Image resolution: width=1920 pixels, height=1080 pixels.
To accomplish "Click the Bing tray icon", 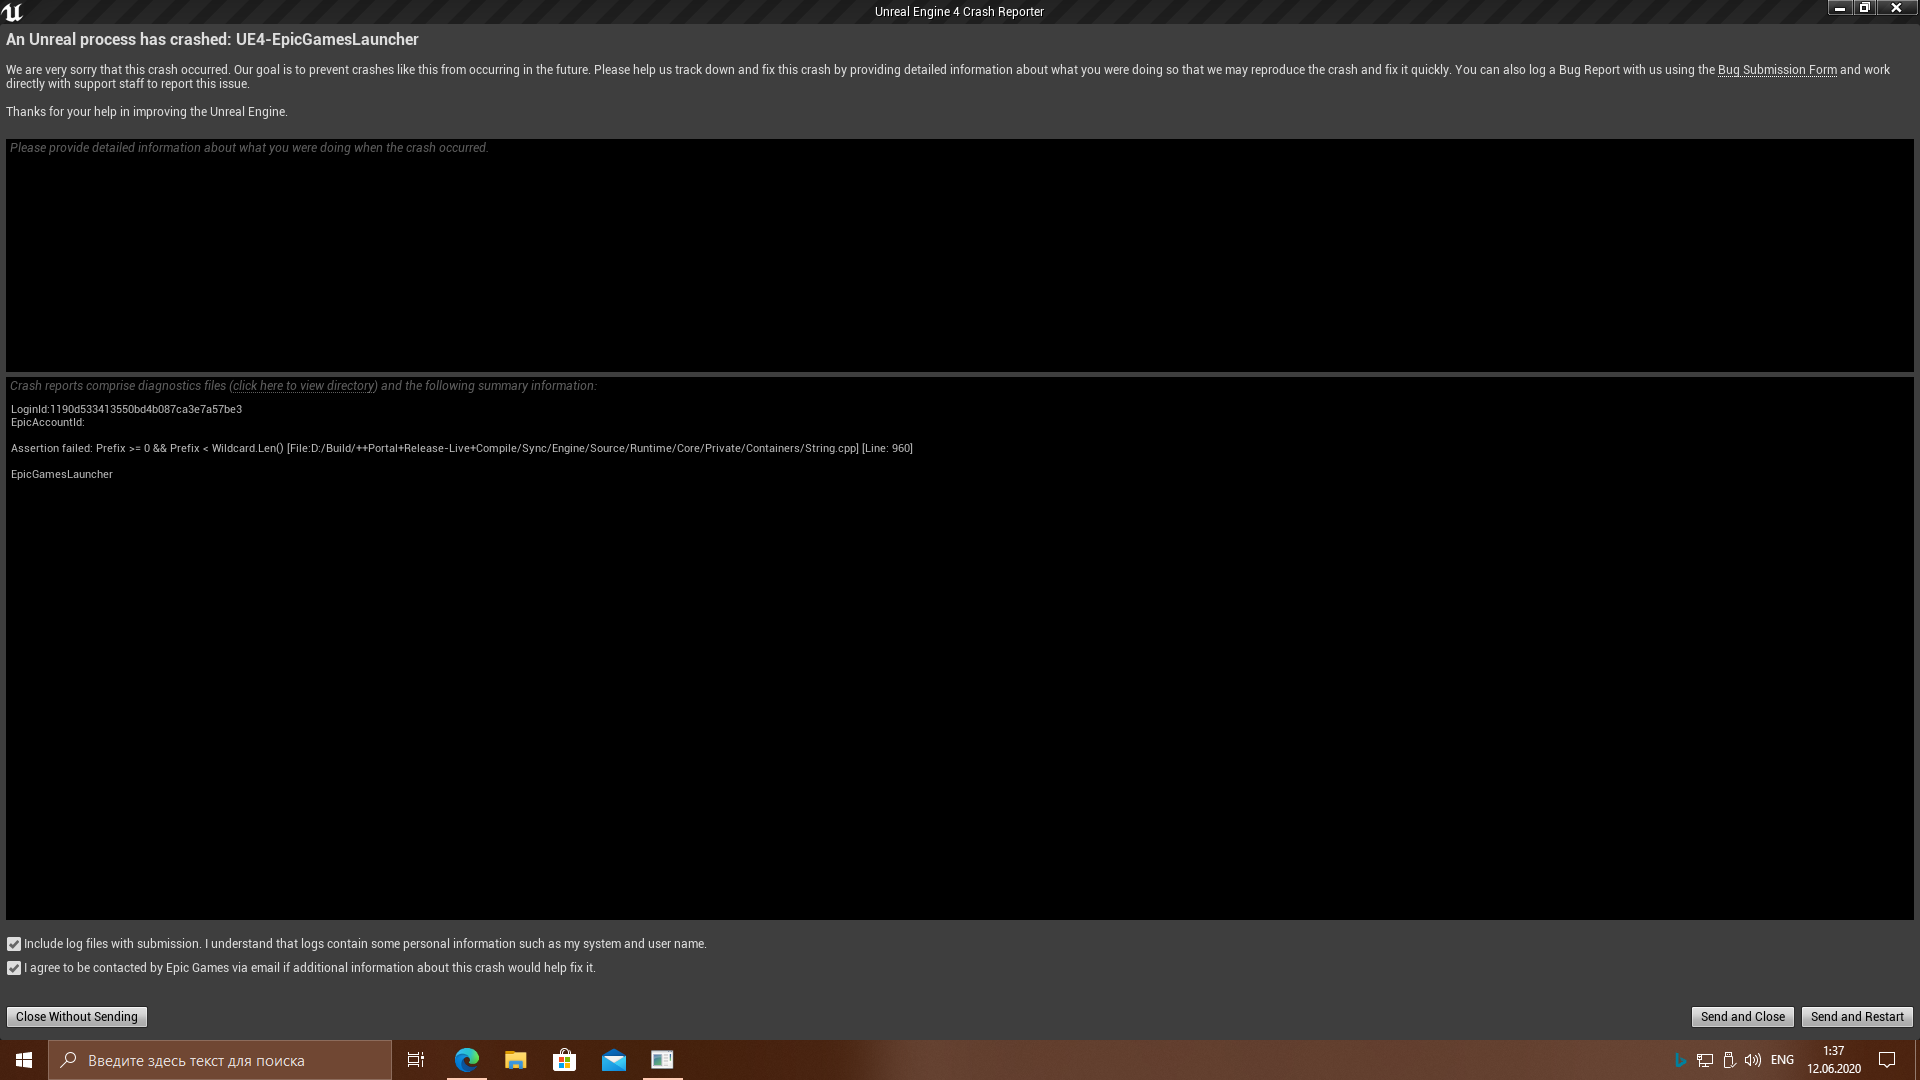I will [x=1680, y=1060].
